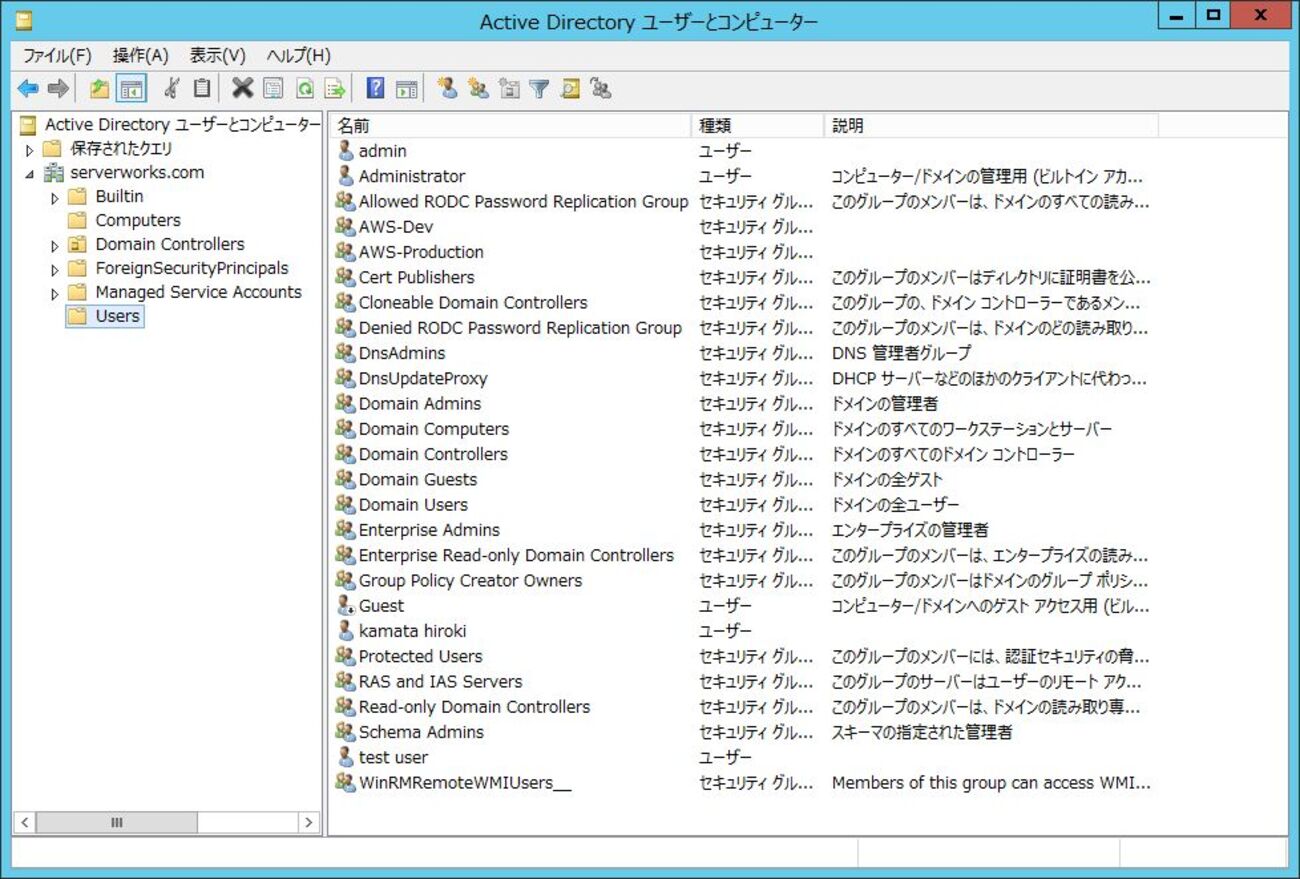Create a new group from the toolbar
The image size is (1300, 879).
[x=477, y=88]
